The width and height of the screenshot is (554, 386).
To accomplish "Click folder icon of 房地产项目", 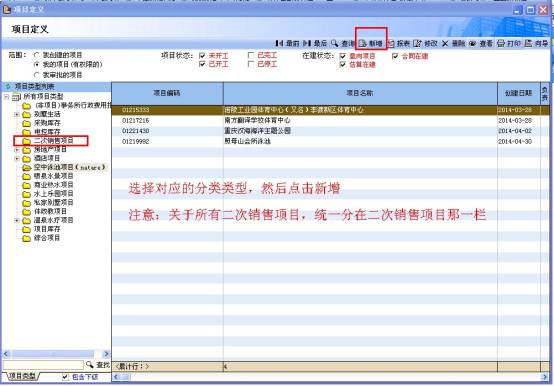I will [26, 150].
